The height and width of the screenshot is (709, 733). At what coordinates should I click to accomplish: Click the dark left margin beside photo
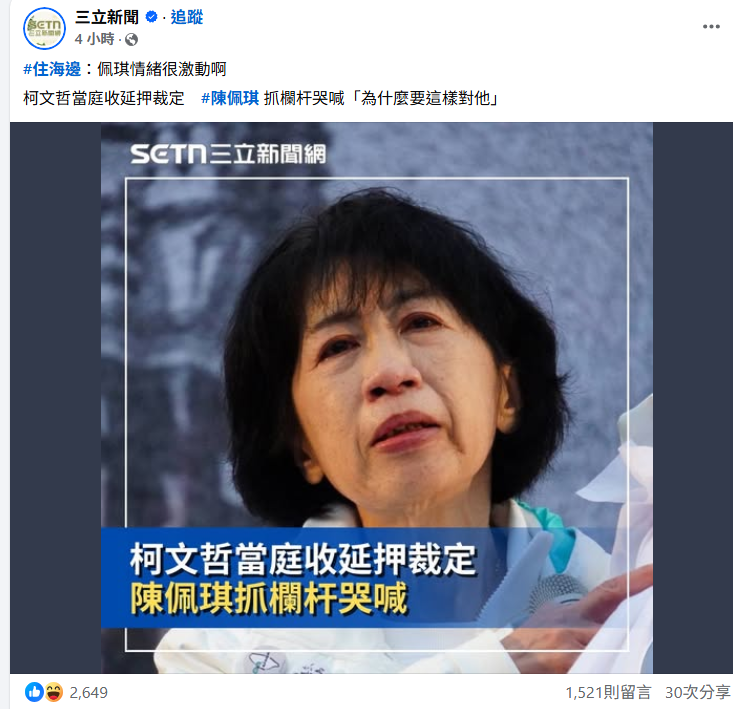[56, 398]
